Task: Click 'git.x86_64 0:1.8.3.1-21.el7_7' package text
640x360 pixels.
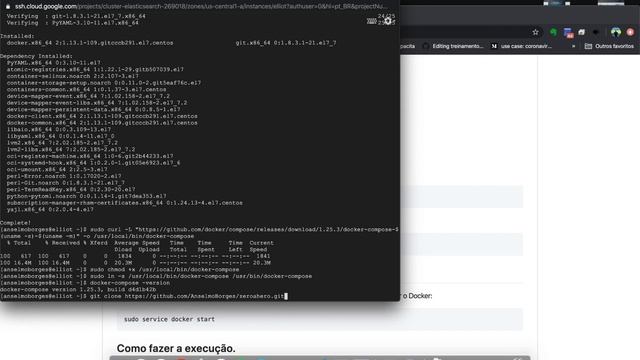Action: pos(286,43)
